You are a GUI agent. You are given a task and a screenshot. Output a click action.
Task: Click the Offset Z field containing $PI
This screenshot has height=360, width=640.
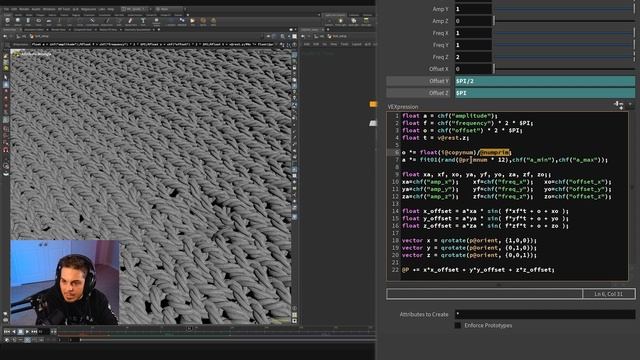click(544, 93)
